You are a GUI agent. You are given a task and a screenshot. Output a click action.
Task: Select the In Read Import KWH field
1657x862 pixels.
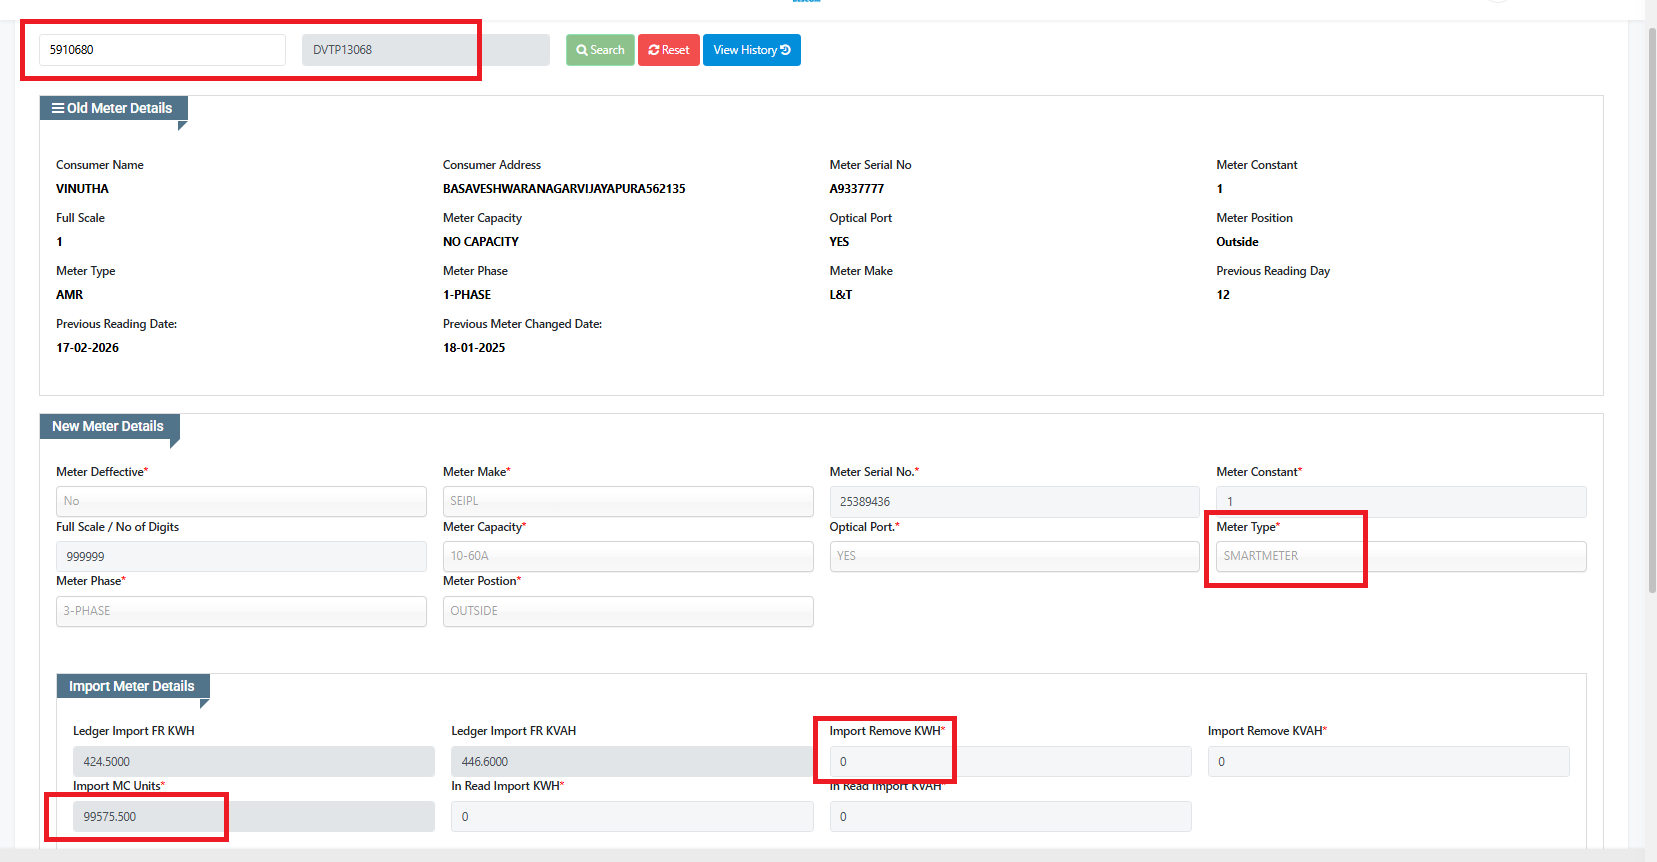pyautogui.click(x=631, y=817)
